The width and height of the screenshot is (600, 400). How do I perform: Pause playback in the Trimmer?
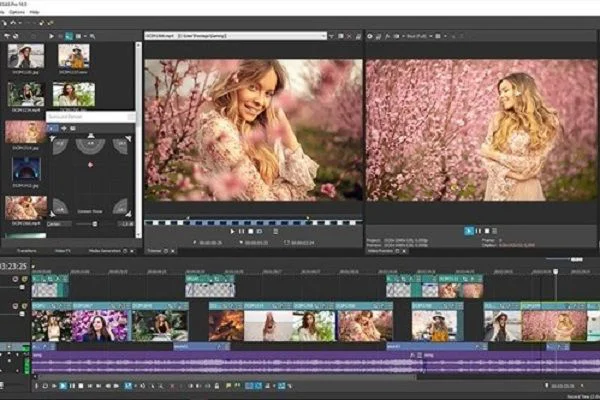tap(241, 231)
